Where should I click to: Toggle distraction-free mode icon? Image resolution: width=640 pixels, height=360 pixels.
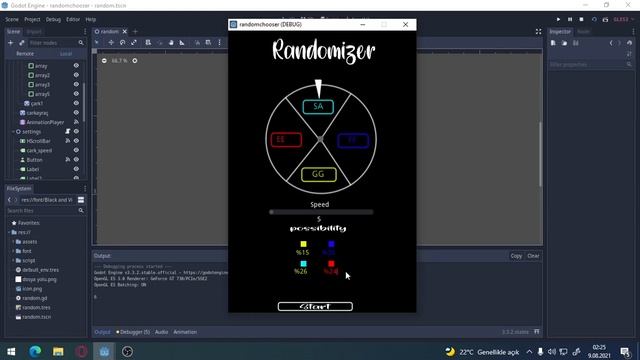[538, 31]
